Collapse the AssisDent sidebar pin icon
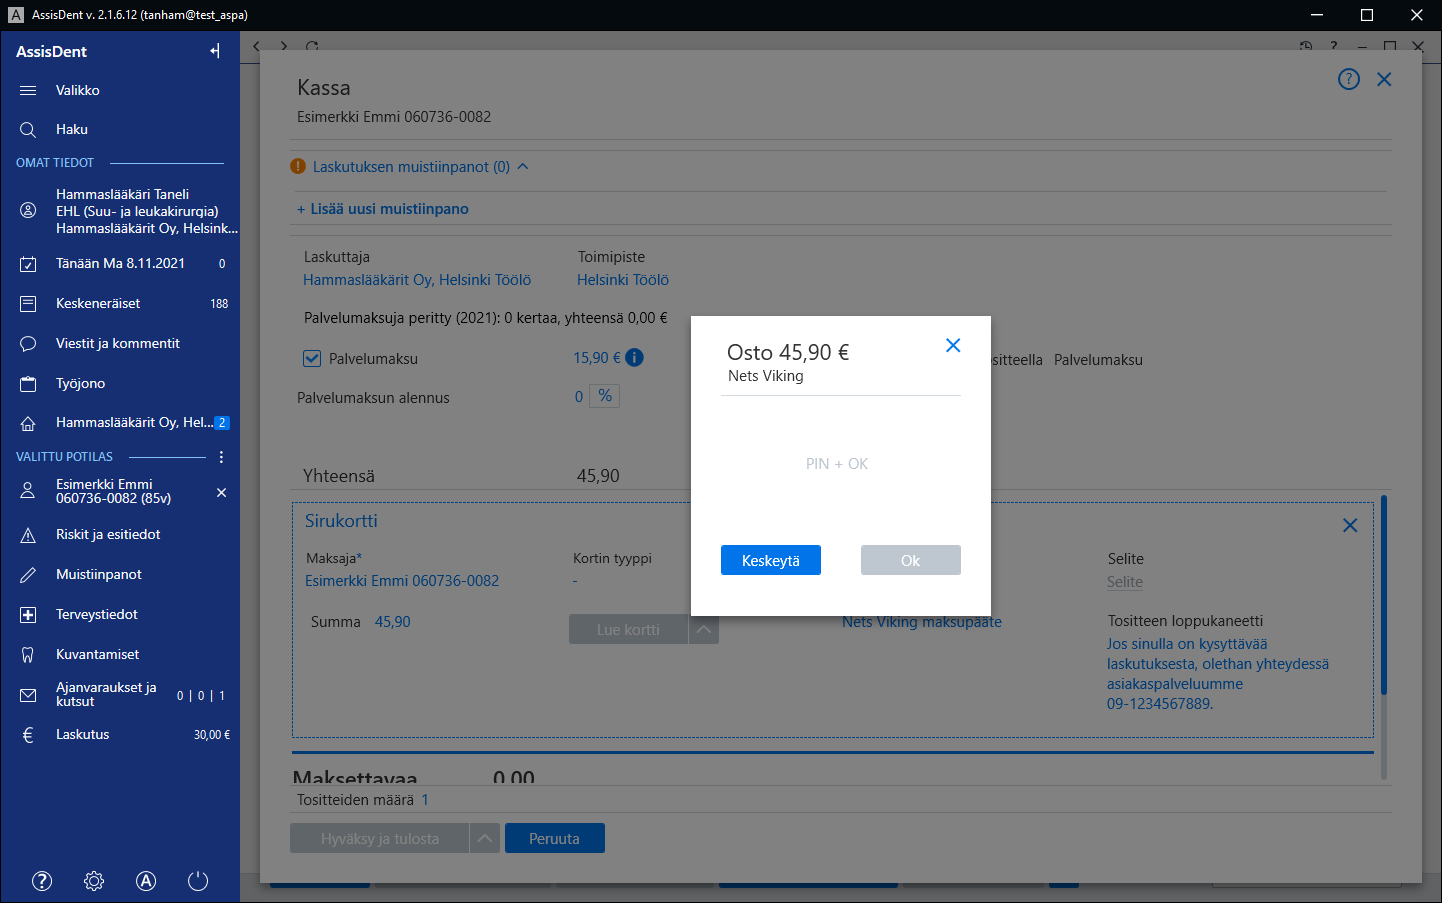 coord(215,51)
